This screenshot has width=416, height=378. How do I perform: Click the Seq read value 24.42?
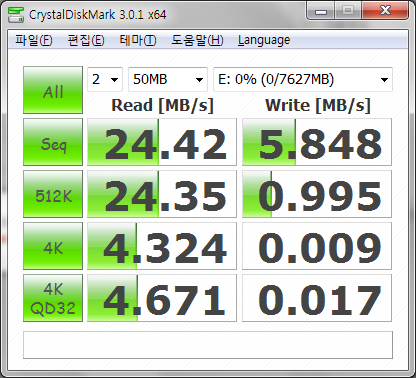162,142
